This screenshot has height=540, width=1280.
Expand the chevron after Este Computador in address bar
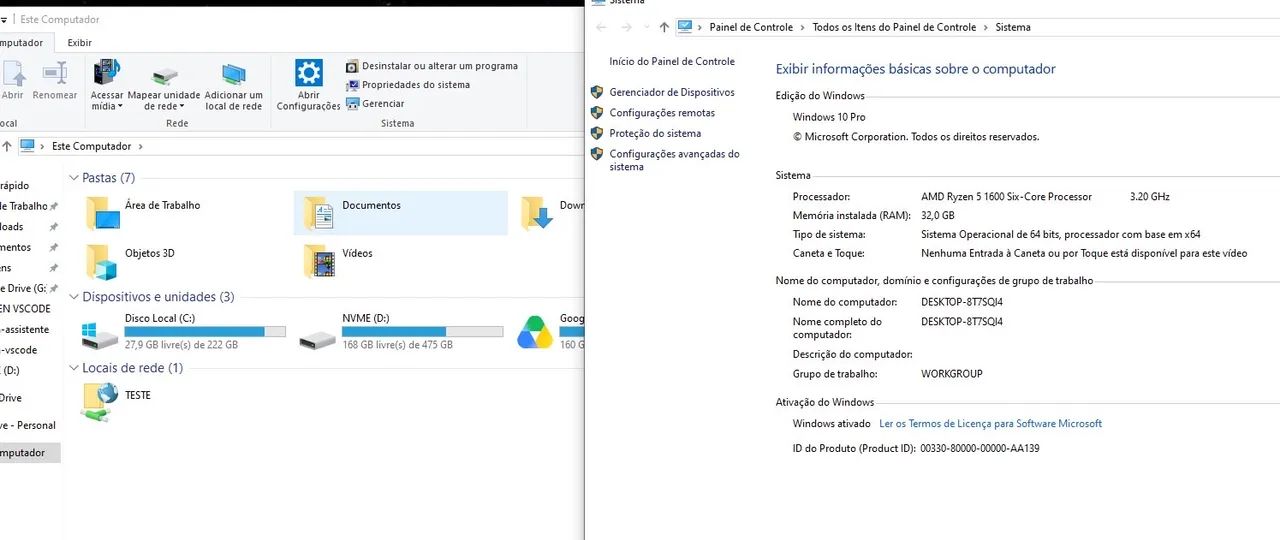tap(141, 146)
